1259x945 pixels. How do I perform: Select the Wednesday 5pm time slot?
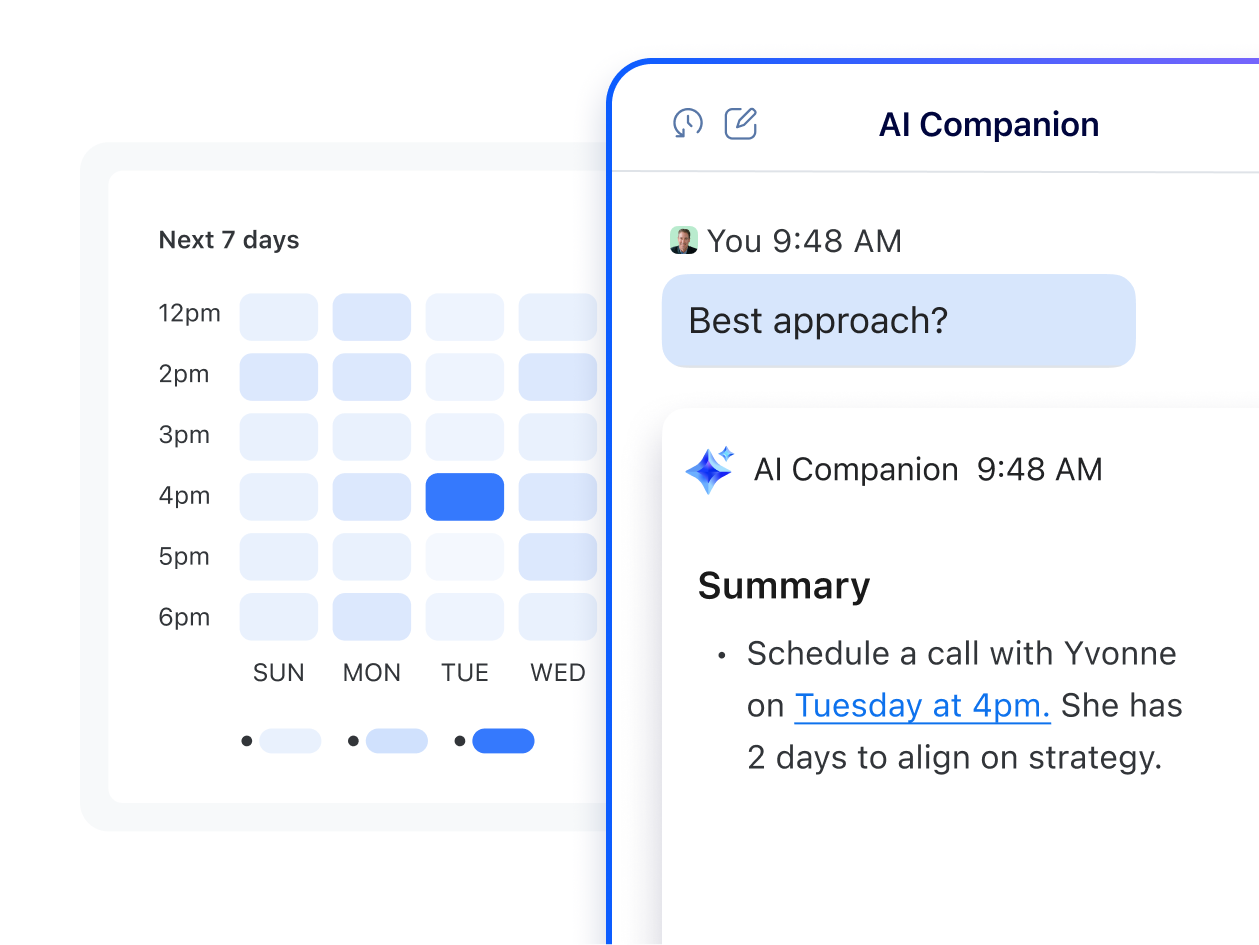[557, 557]
